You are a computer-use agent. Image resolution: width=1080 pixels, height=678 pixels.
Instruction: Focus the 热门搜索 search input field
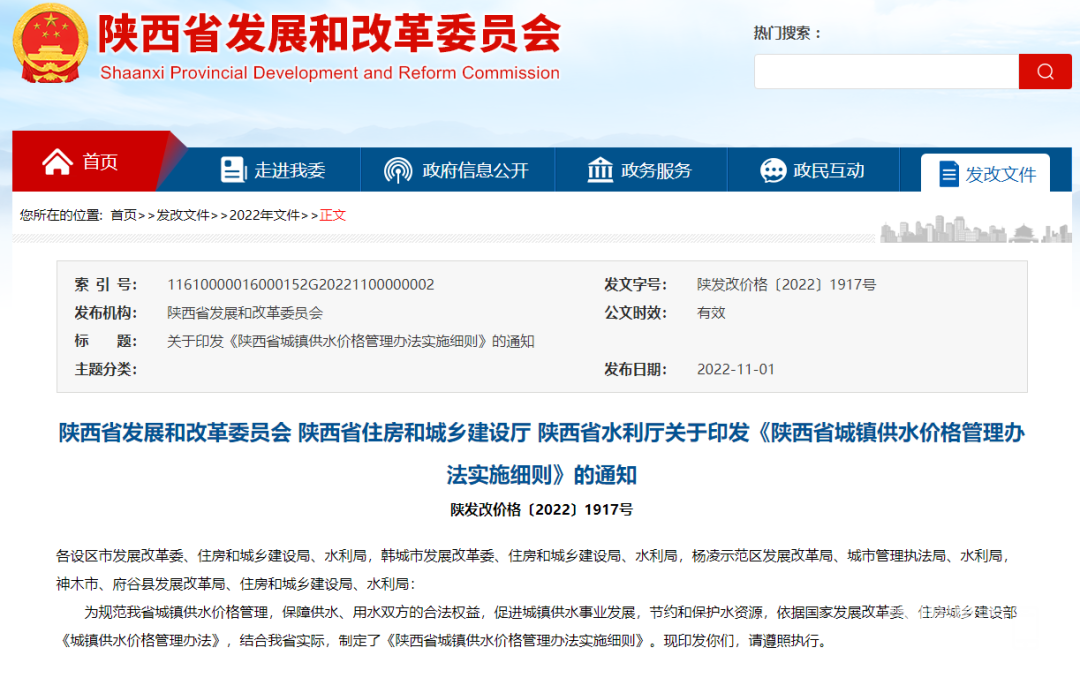885,72
